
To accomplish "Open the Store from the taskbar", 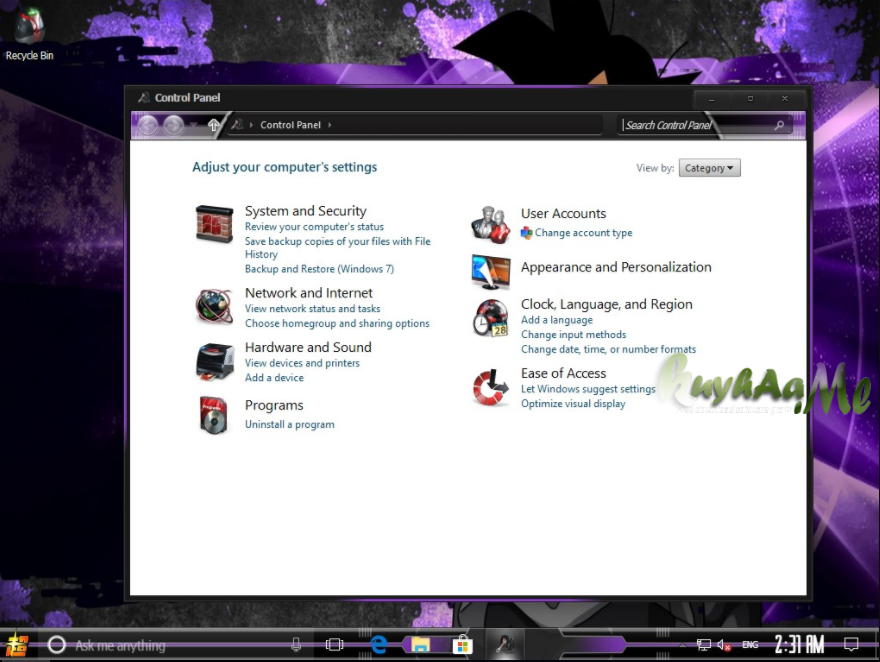I will (x=462, y=645).
